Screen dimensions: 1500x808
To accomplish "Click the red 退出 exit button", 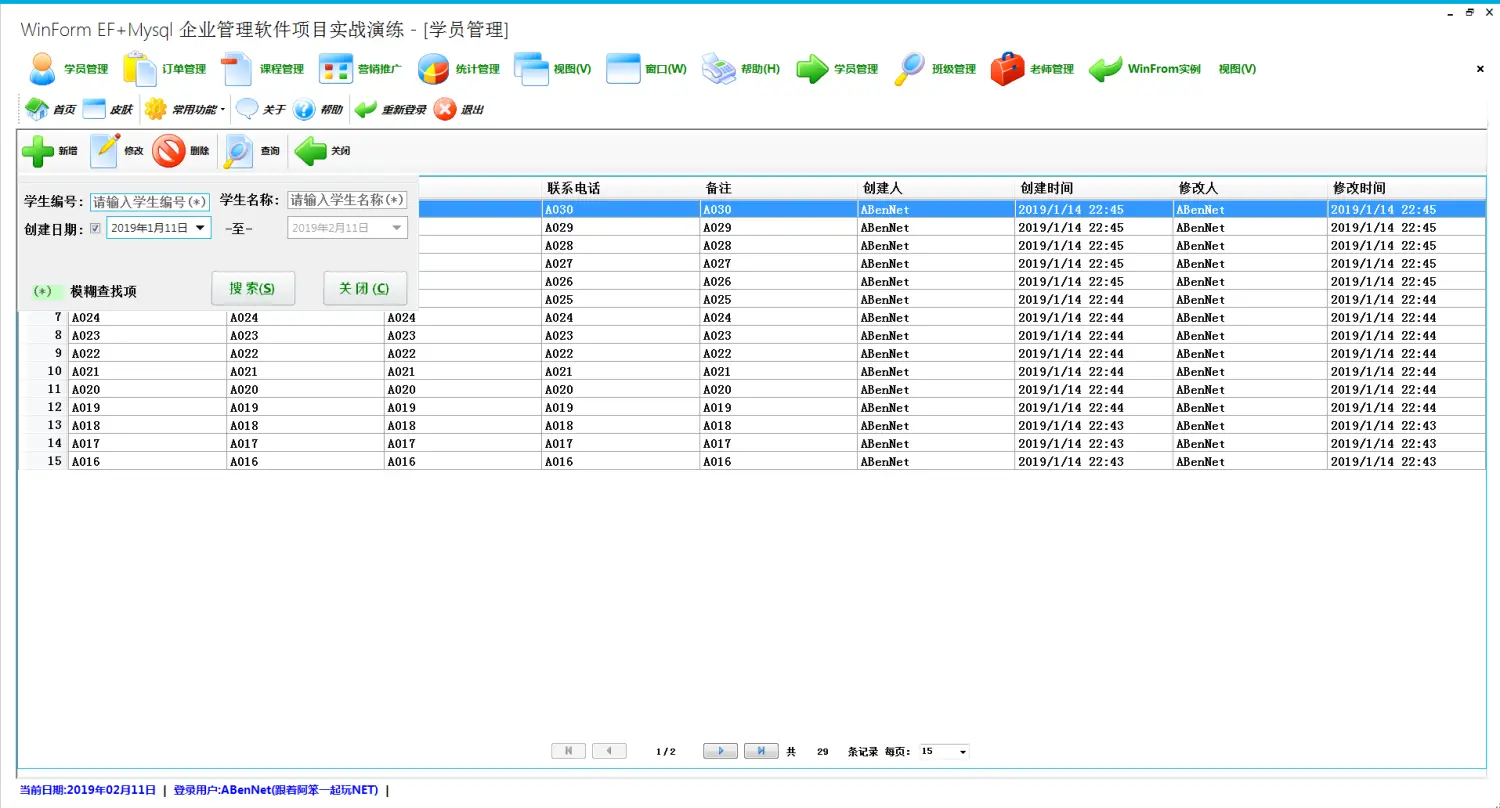I will [x=460, y=109].
